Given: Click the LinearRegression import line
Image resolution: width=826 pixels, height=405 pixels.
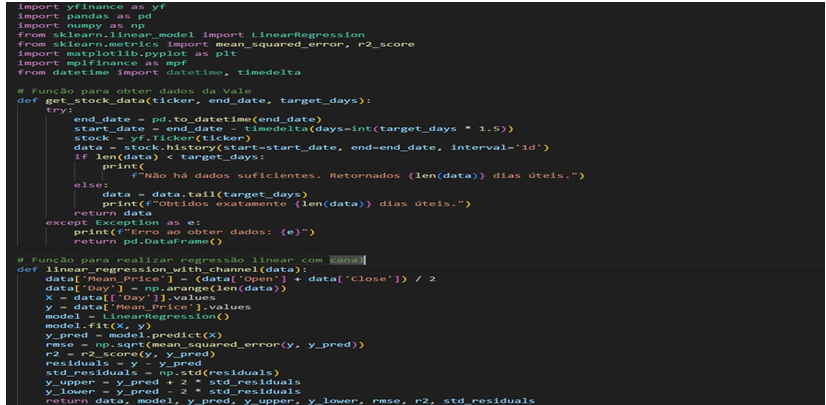Looking at the screenshot, I should [191, 35].
